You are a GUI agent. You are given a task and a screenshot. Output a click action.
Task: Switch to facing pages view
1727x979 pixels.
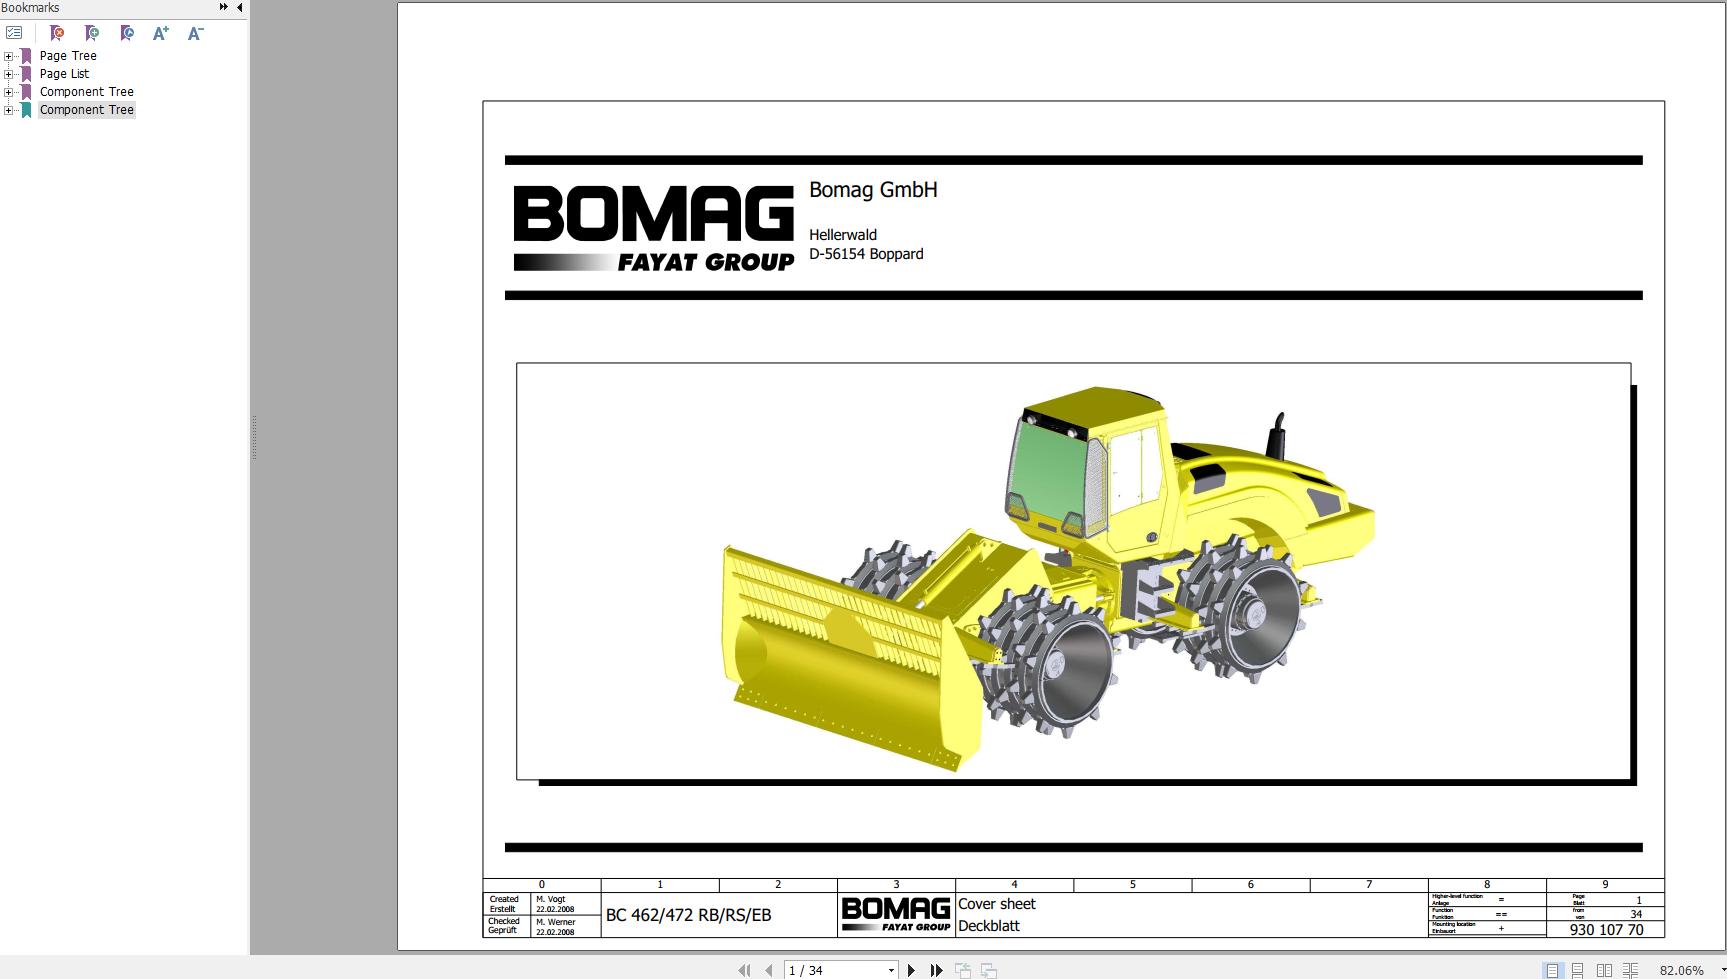point(1604,970)
